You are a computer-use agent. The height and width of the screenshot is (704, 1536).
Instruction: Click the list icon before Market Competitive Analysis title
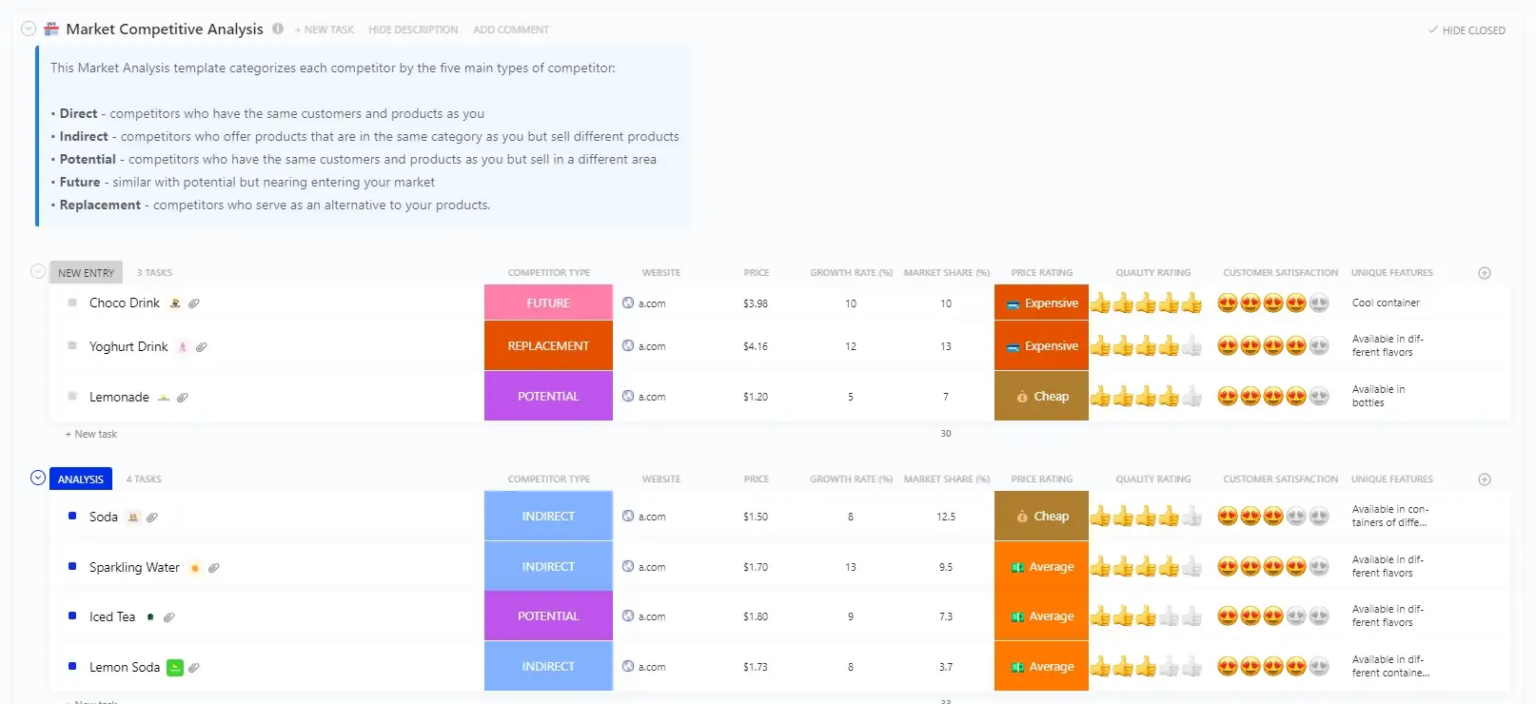pyautogui.click(x=49, y=29)
